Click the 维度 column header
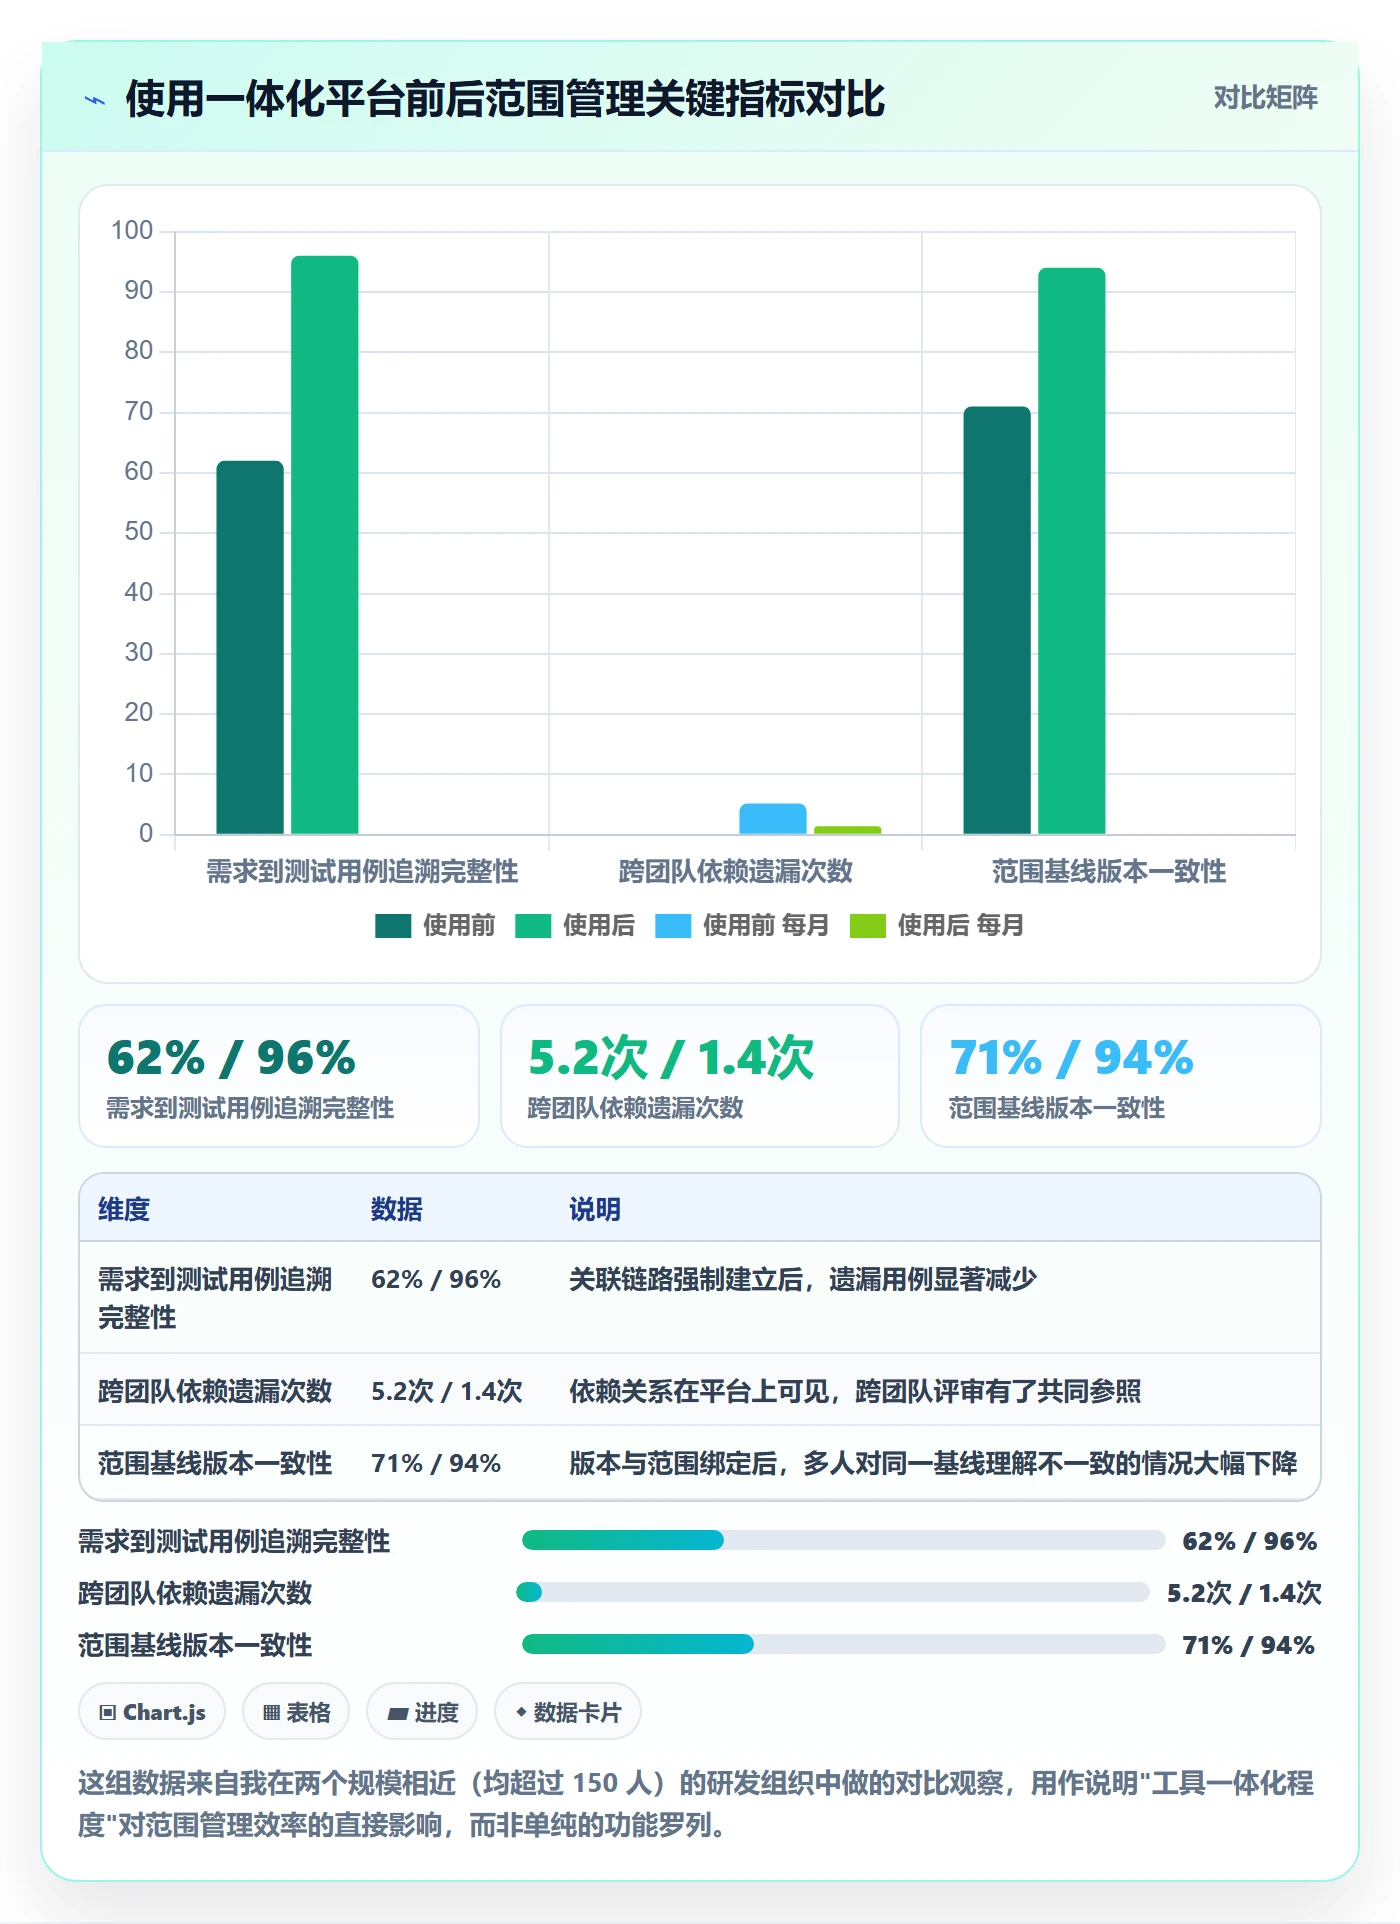 pyautogui.click(x=124, y=1209)
